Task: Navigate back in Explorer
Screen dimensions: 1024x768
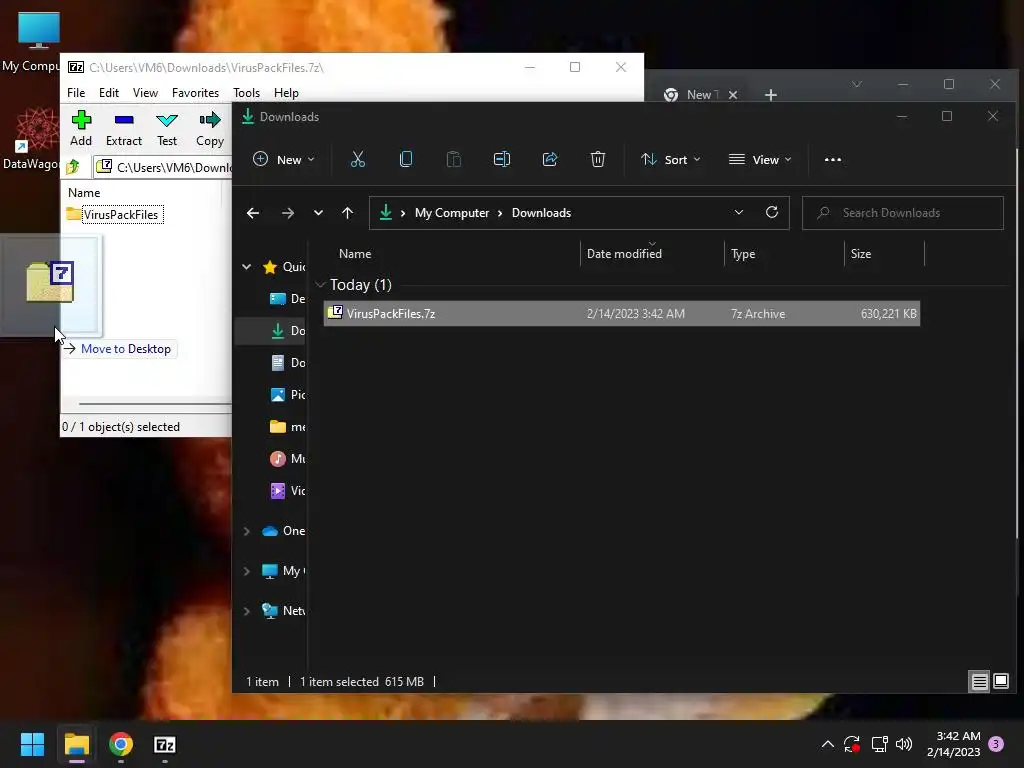Action: pyautogui.click(x=253, y=213)
